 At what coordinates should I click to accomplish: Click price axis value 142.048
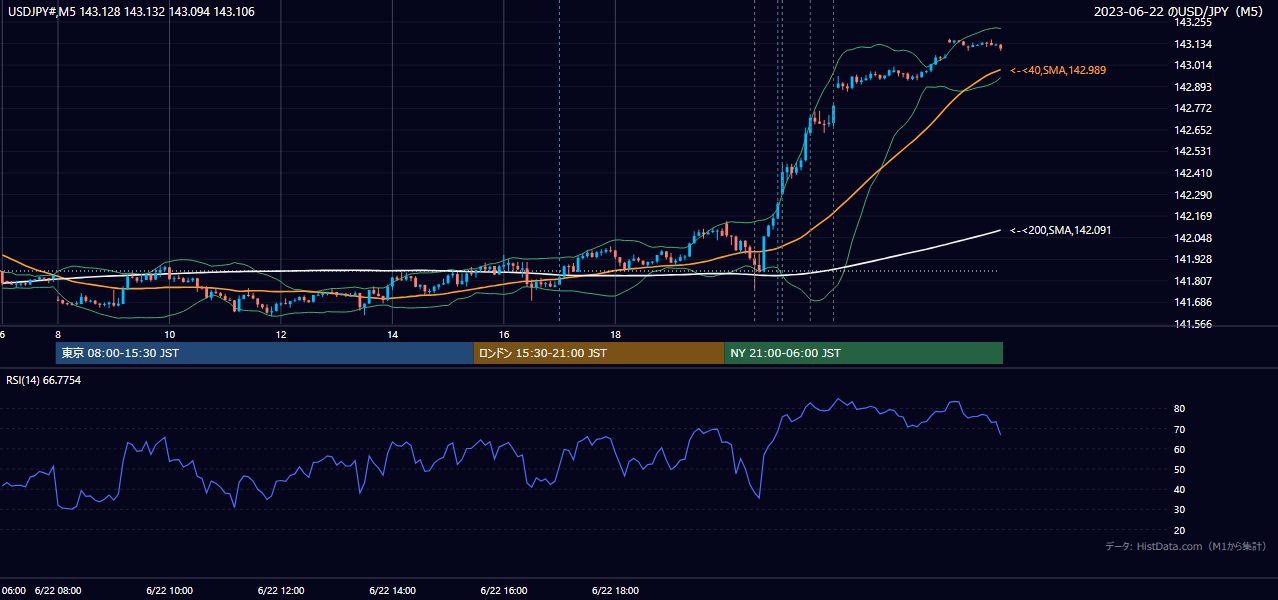(1193, 238)
